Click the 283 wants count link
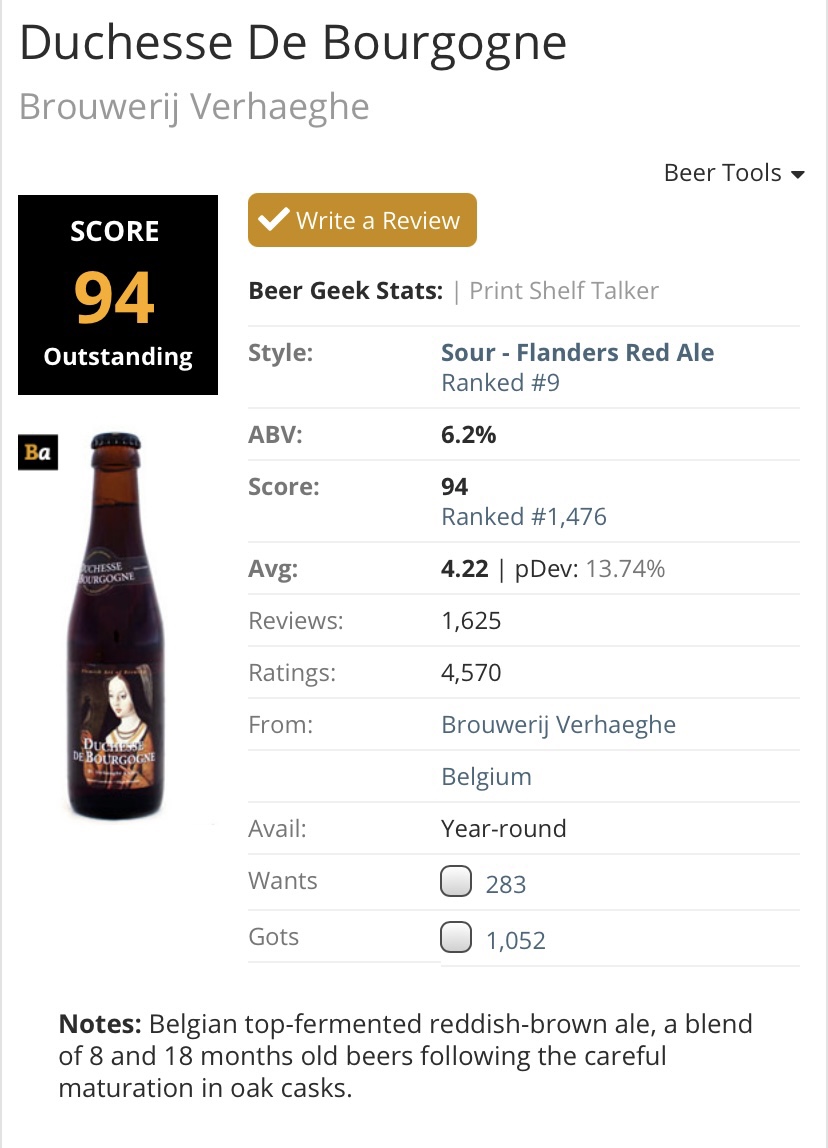The width and height of the screenshot is (828, 1148). [505, 884]
